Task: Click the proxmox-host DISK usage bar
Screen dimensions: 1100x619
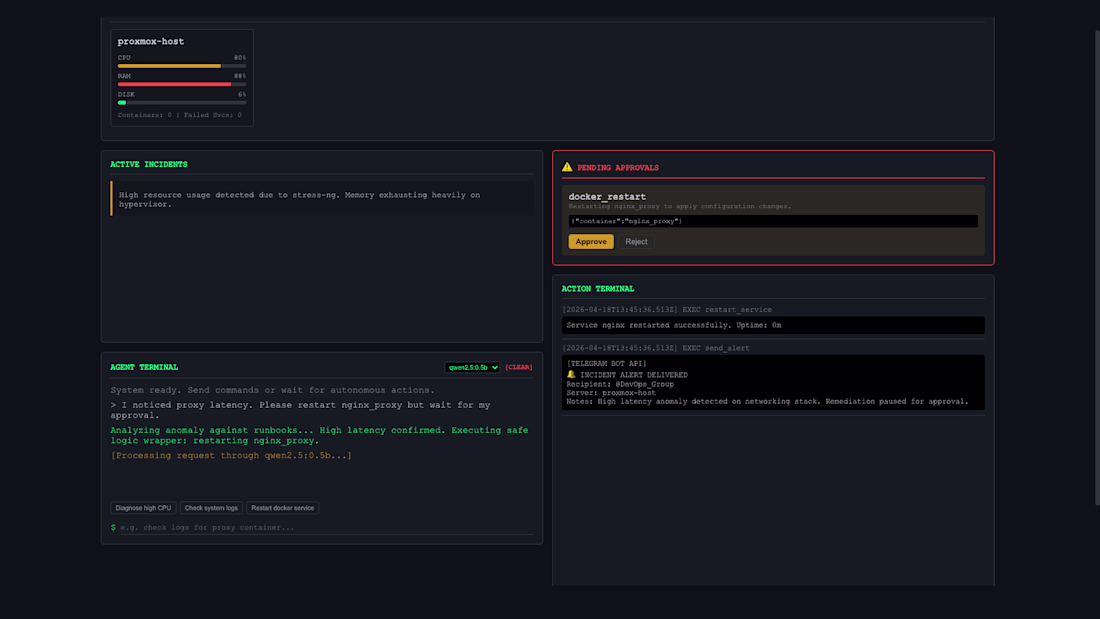Action: pyautogui.click(x=182, y=102)
